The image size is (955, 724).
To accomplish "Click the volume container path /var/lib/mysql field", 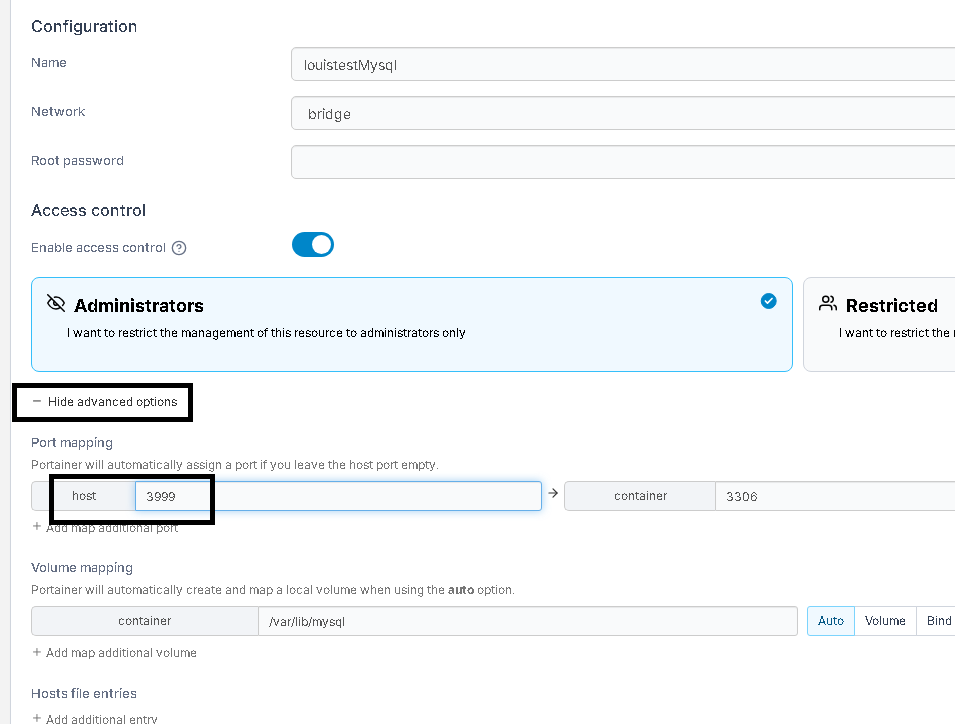I will (x=528, y=621).
